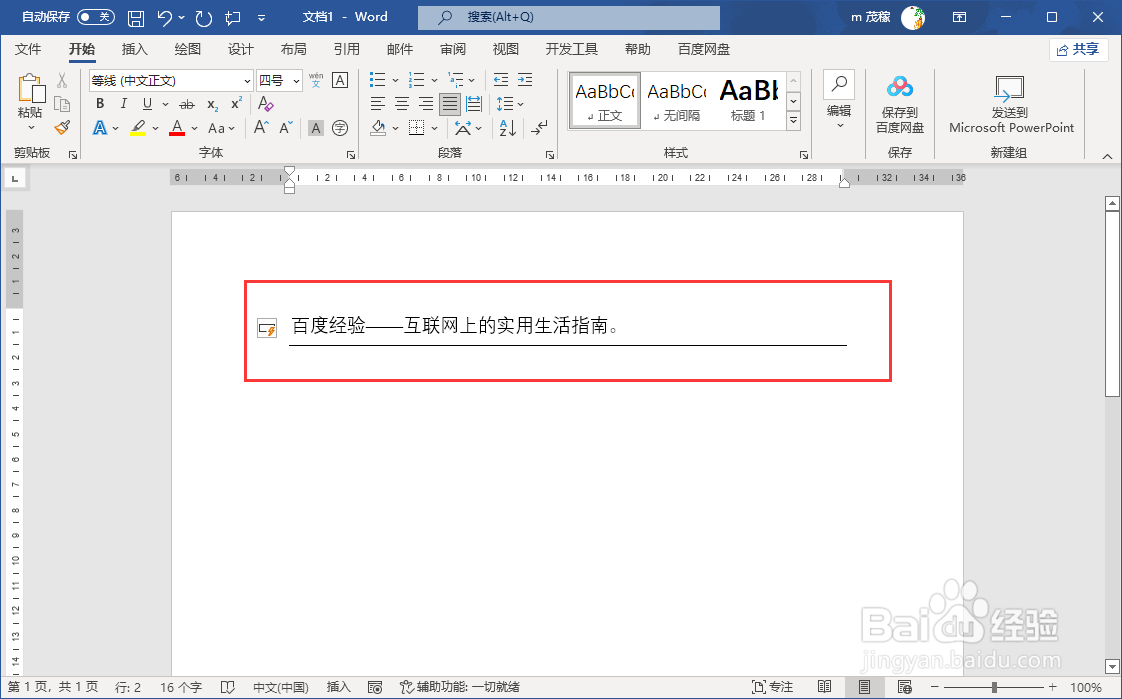Toggle underline formatting

pyautogui.click(x=147, y=104)
